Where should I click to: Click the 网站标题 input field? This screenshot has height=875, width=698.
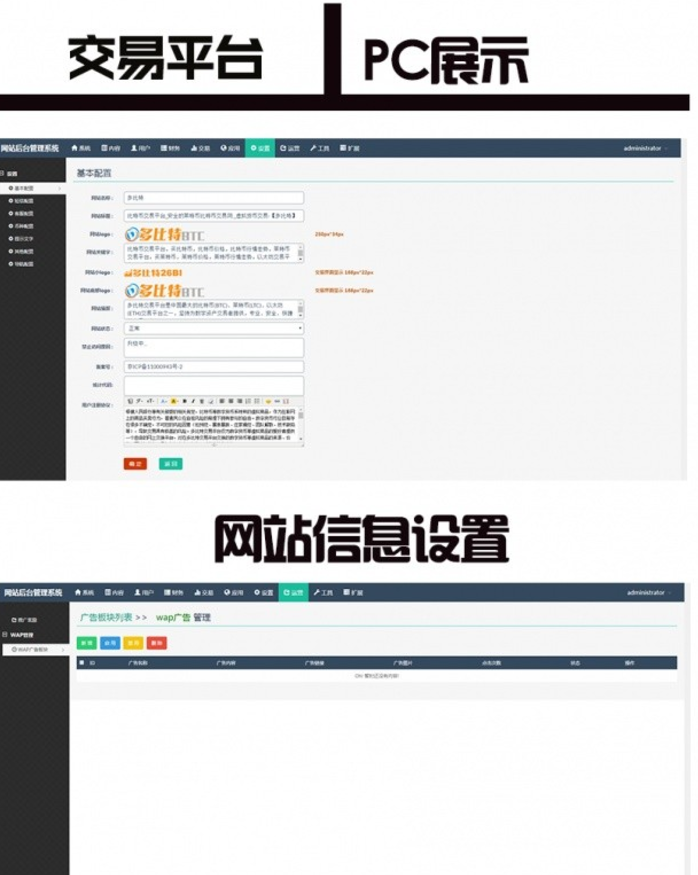[x=214, y=215]
